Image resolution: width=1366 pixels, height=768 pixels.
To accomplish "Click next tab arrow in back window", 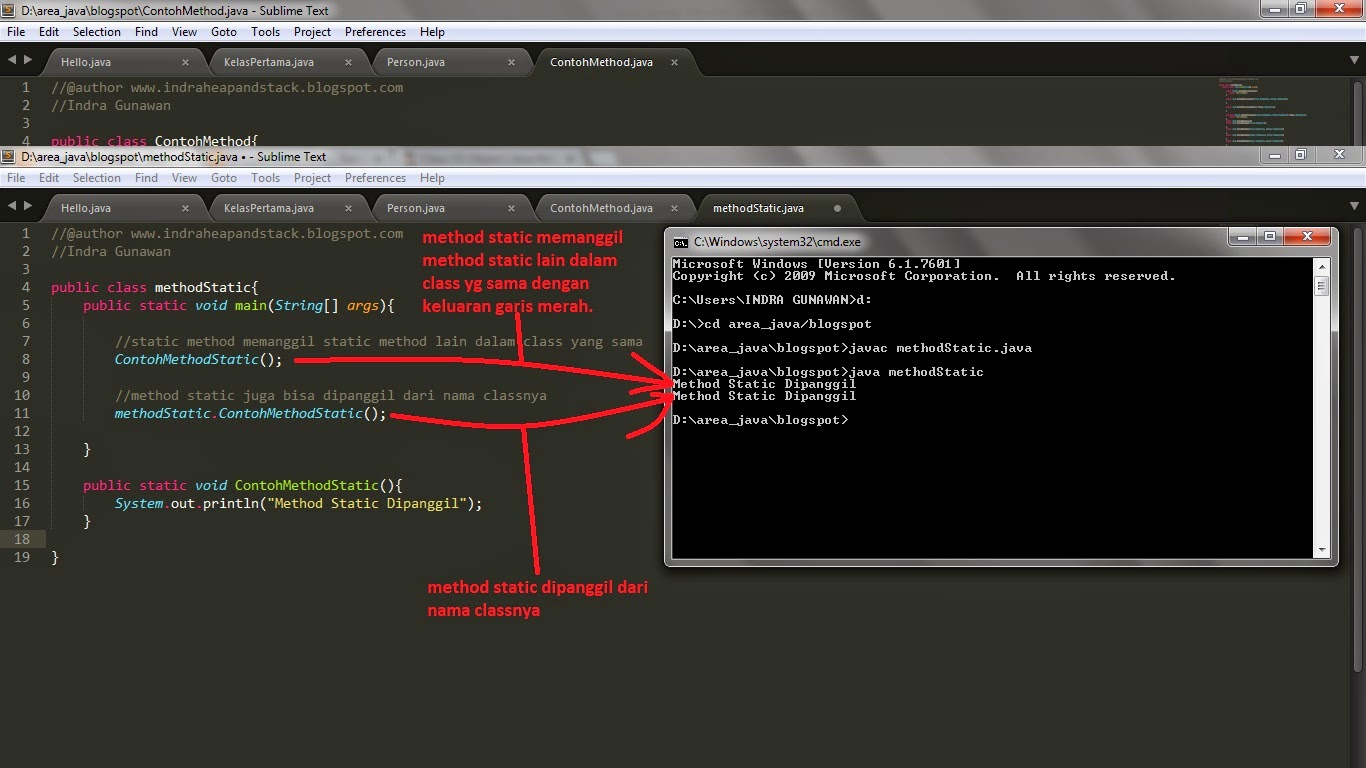I will pos(26,60).
